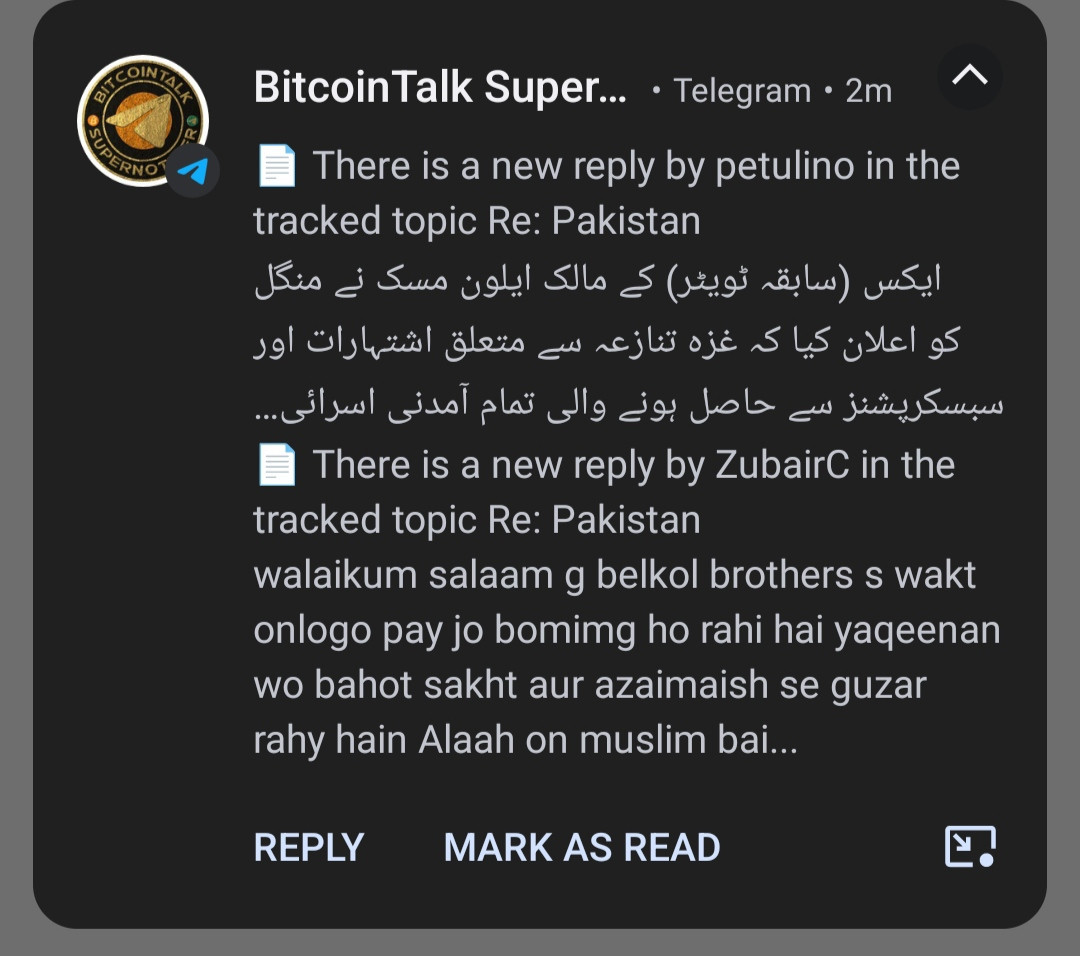Tap the 2m timestamp

click(869, 91)
